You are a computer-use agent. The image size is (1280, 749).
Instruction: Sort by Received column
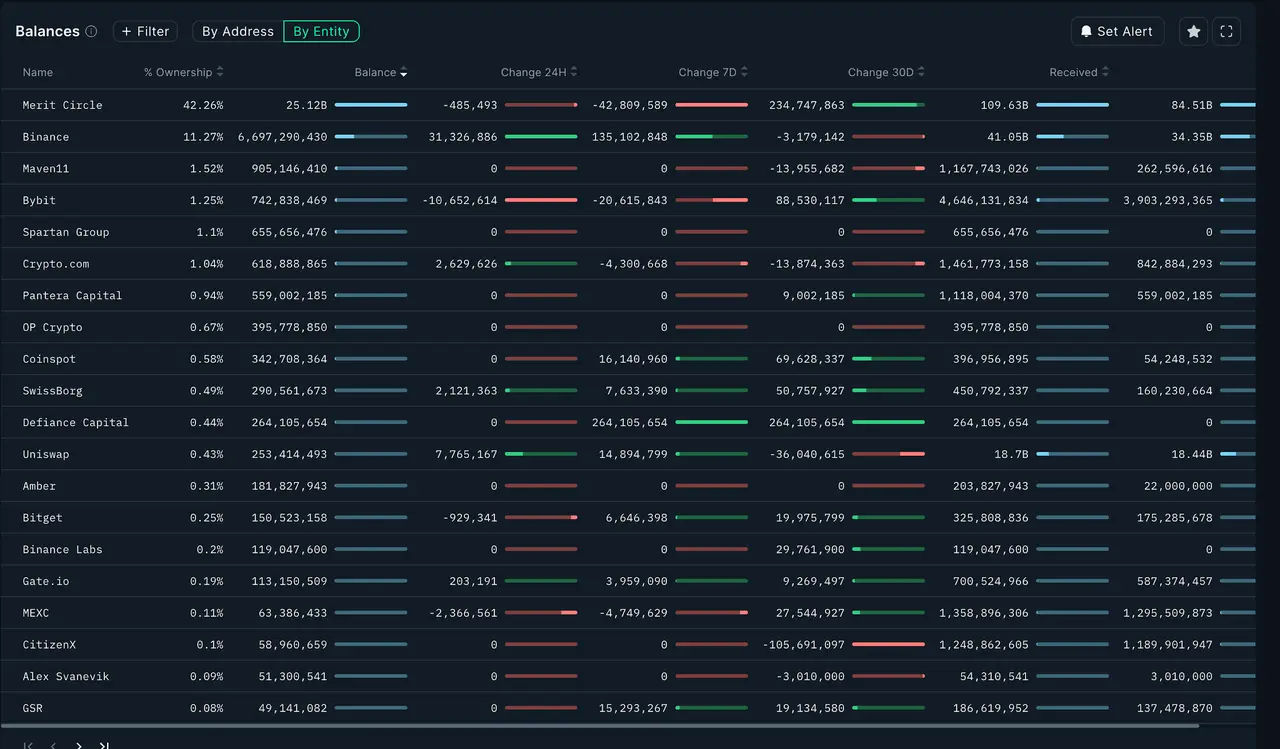tap(1079, 72)
